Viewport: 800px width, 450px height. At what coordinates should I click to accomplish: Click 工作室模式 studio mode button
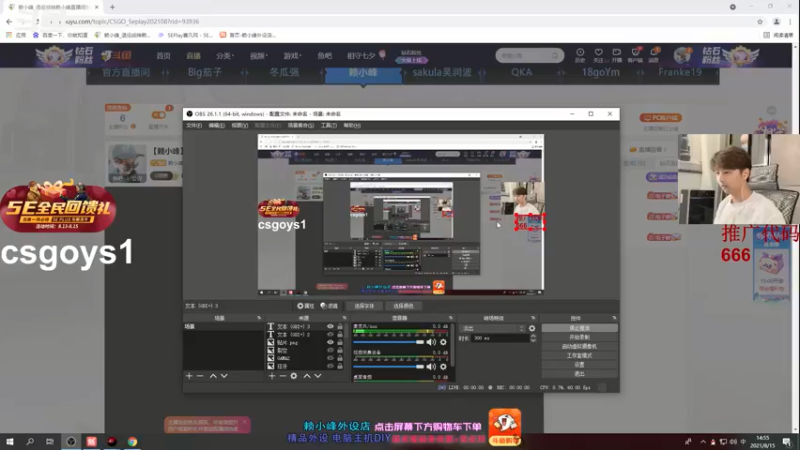click(580, 356)
